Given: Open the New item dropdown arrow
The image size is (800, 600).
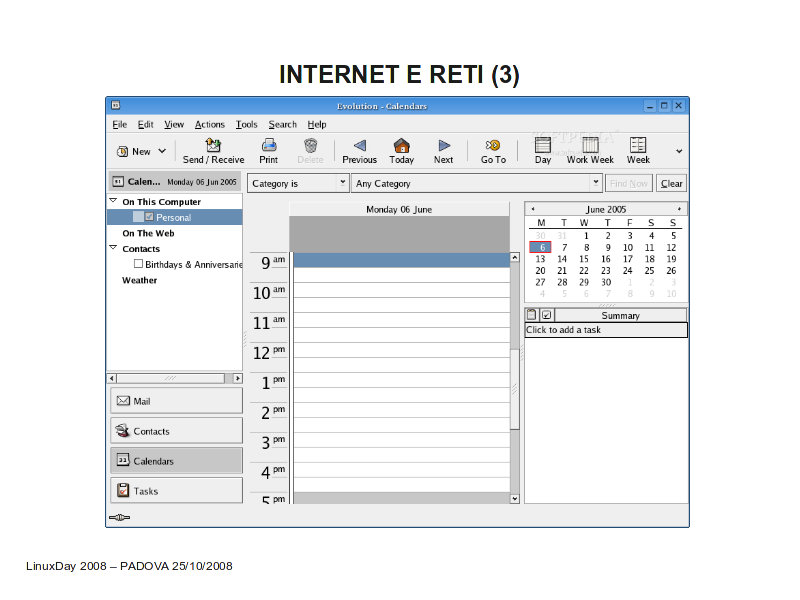Looking at the screenshot, I should (x=162, y=151).
